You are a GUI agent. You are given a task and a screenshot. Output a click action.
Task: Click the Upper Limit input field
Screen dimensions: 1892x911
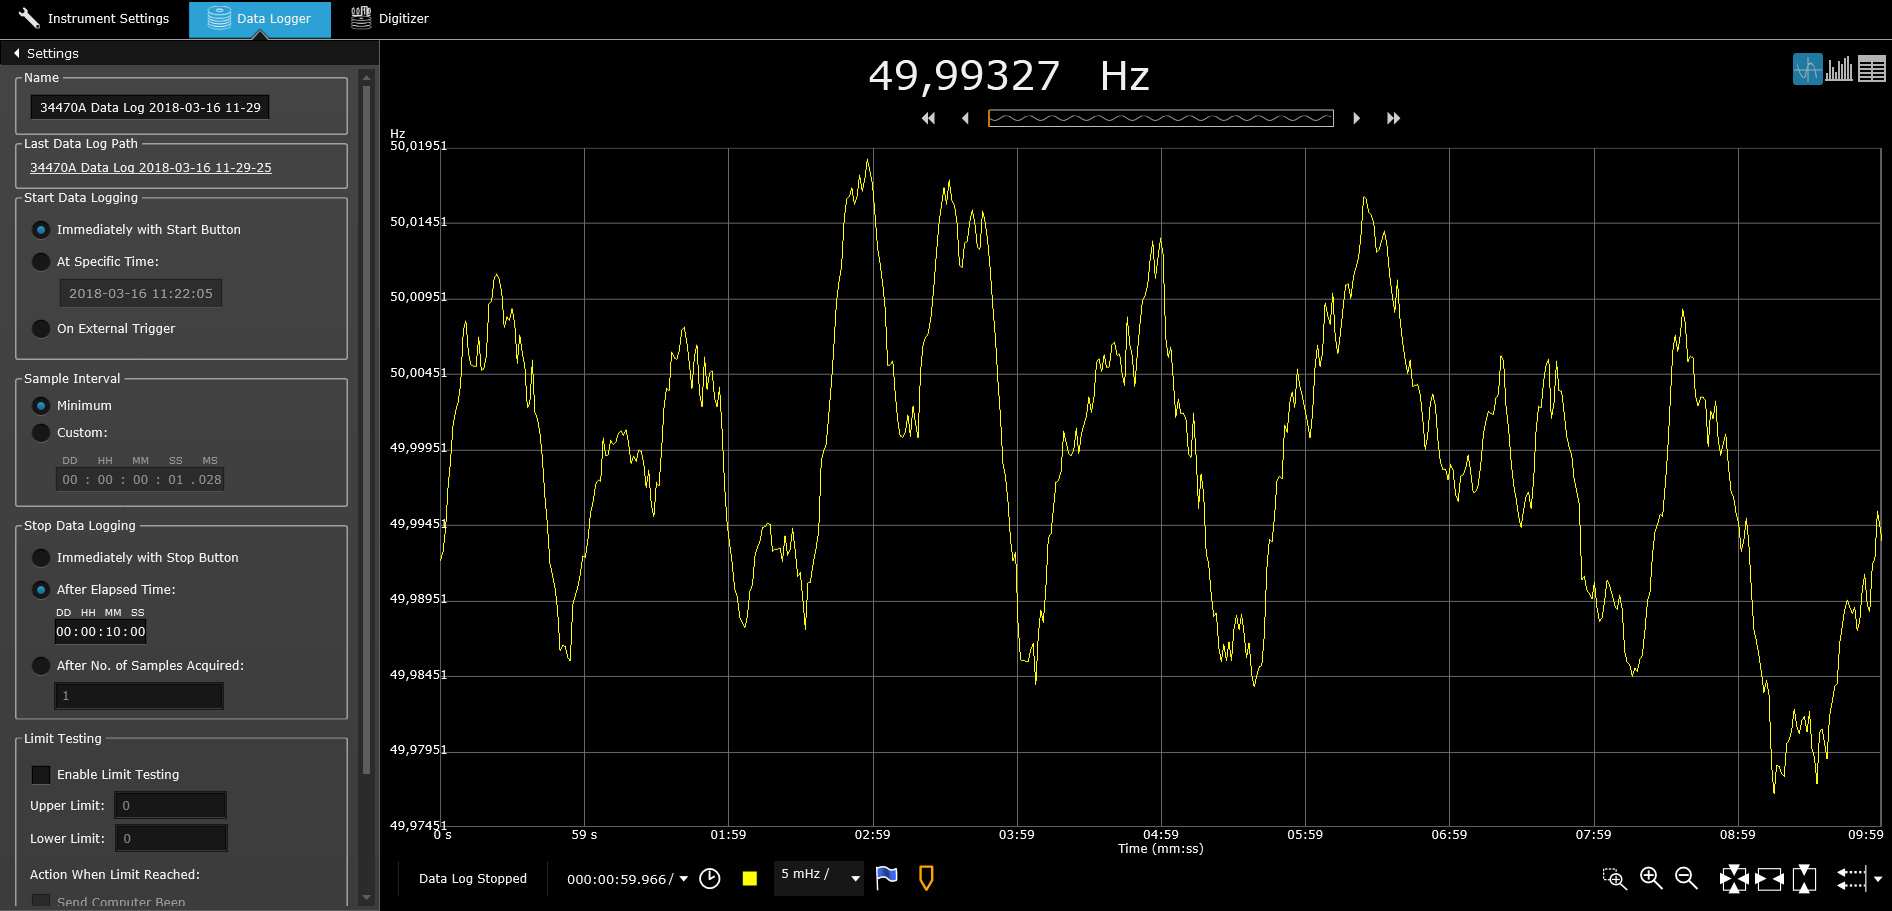point(170,805)
